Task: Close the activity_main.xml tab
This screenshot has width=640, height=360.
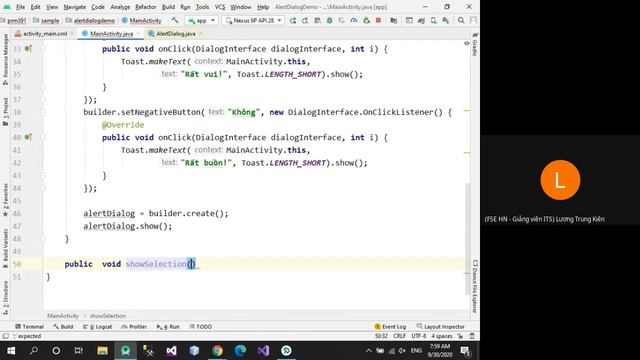Action: point(72,33)
